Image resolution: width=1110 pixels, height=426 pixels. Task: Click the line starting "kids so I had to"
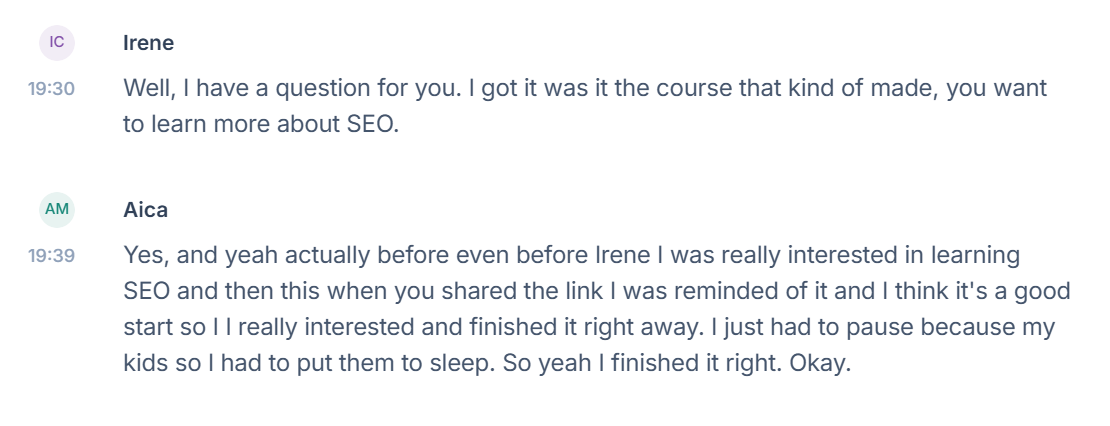tap(486, 363)
